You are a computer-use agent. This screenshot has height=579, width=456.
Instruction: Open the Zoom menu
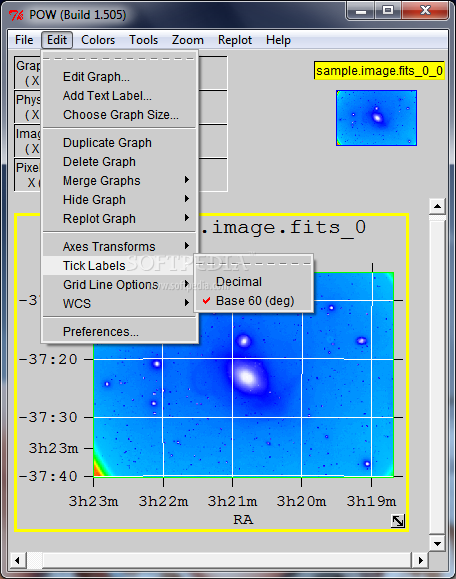click(x=188, y=40)
